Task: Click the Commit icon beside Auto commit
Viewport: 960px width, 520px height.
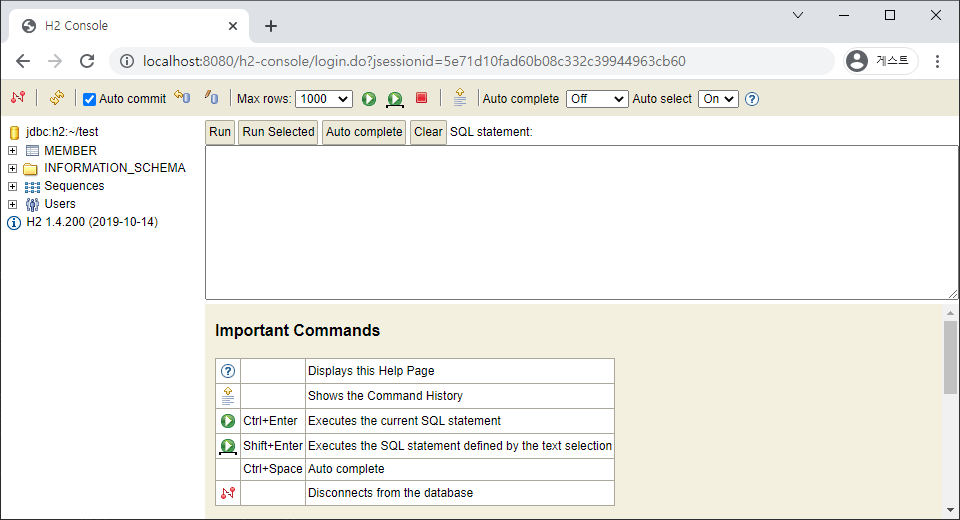Action: tap(182, 97)
